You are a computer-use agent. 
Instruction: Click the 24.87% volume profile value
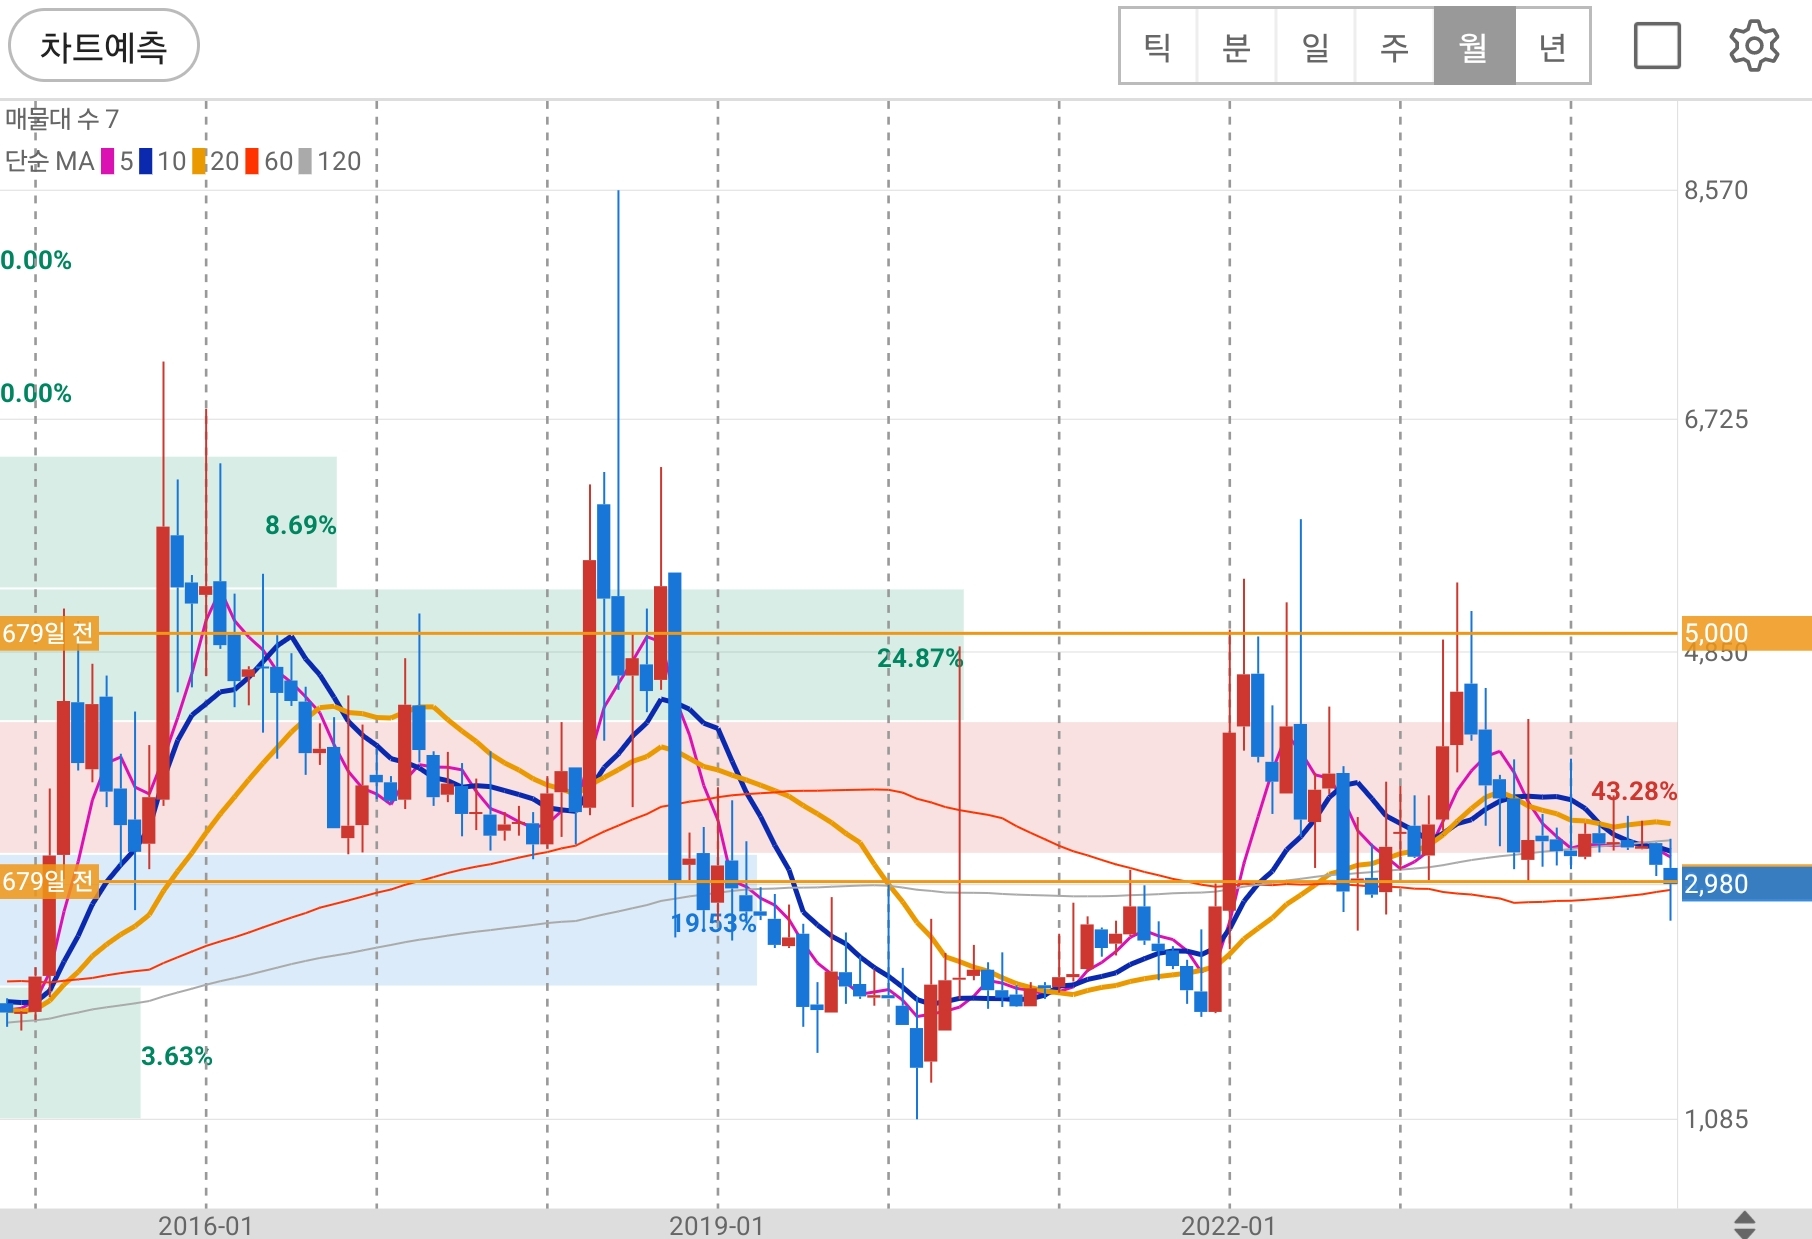pyautogui.click(x=919, y=658)
